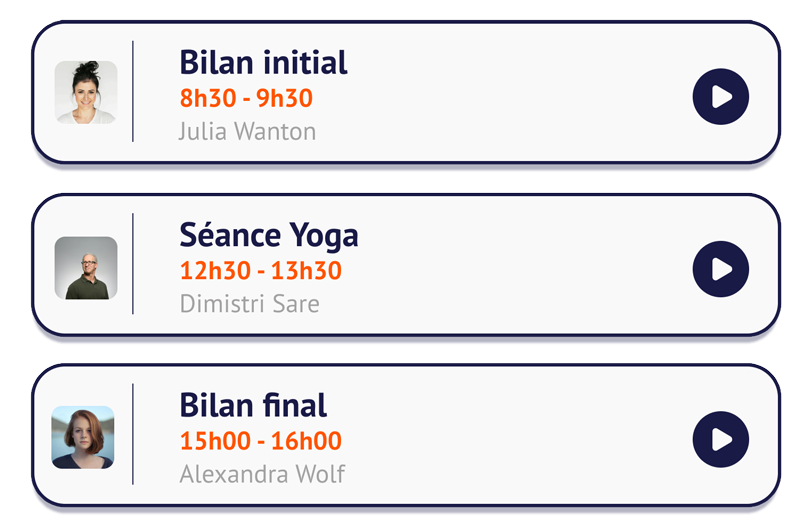The width and height of the screenshot is (800, 527).
Task: Launch the Bilan final play button
Action: pyautogui.click(x=720, y=439)
